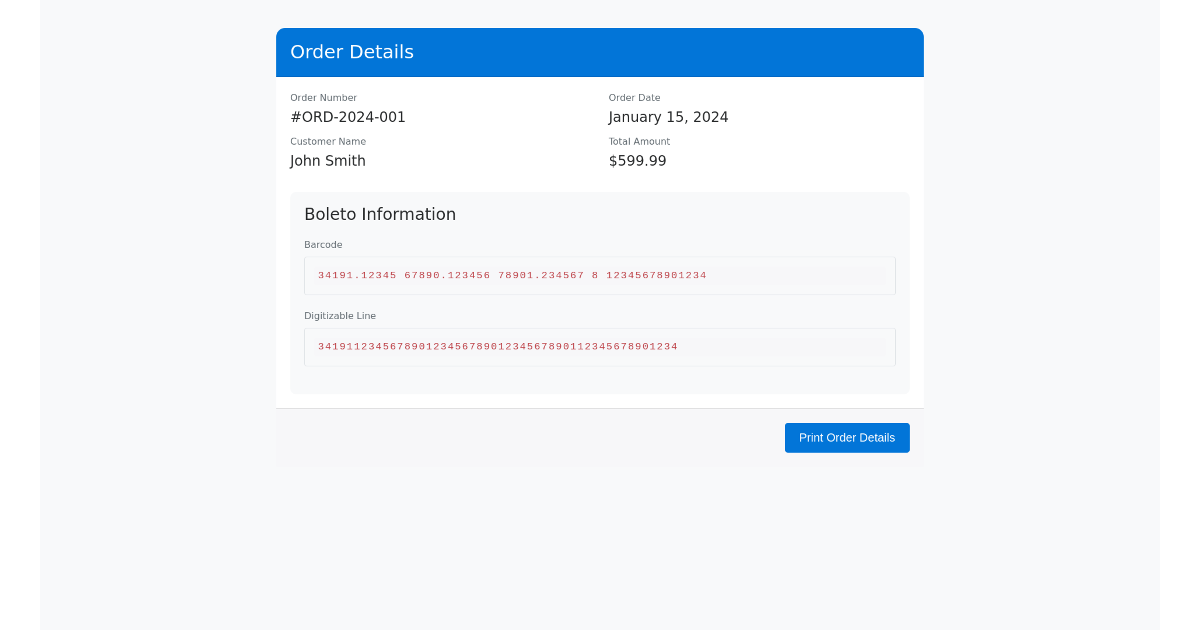
Task: Click the Barcode field box
Action: (600, 275)
